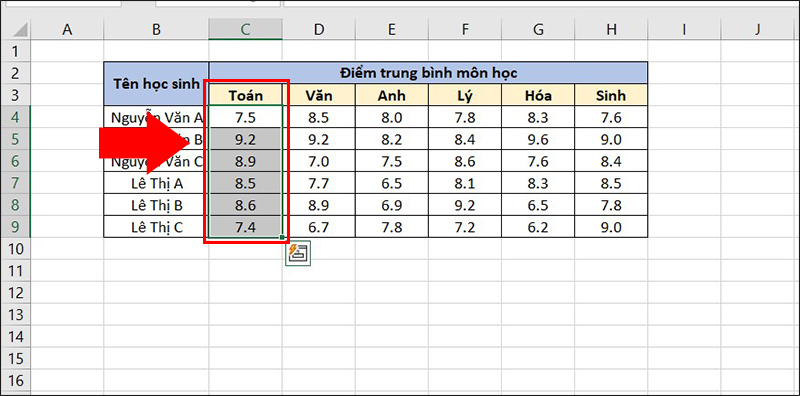Select column D header
The image size is (800, 396).
coord(319,30)
